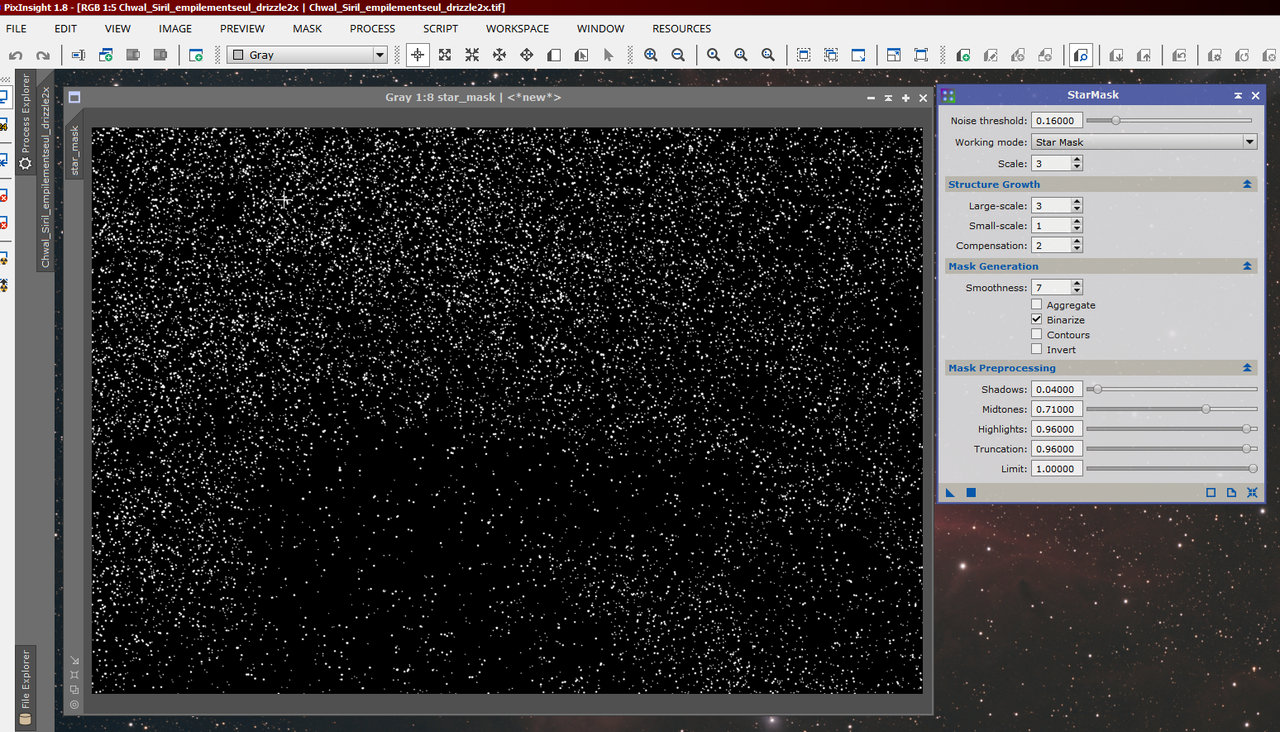The width and height of the screenshot is (1280, 732).
Task: Click the Shadows value field
Action: pyautogui.click(x=1057, y=389)
